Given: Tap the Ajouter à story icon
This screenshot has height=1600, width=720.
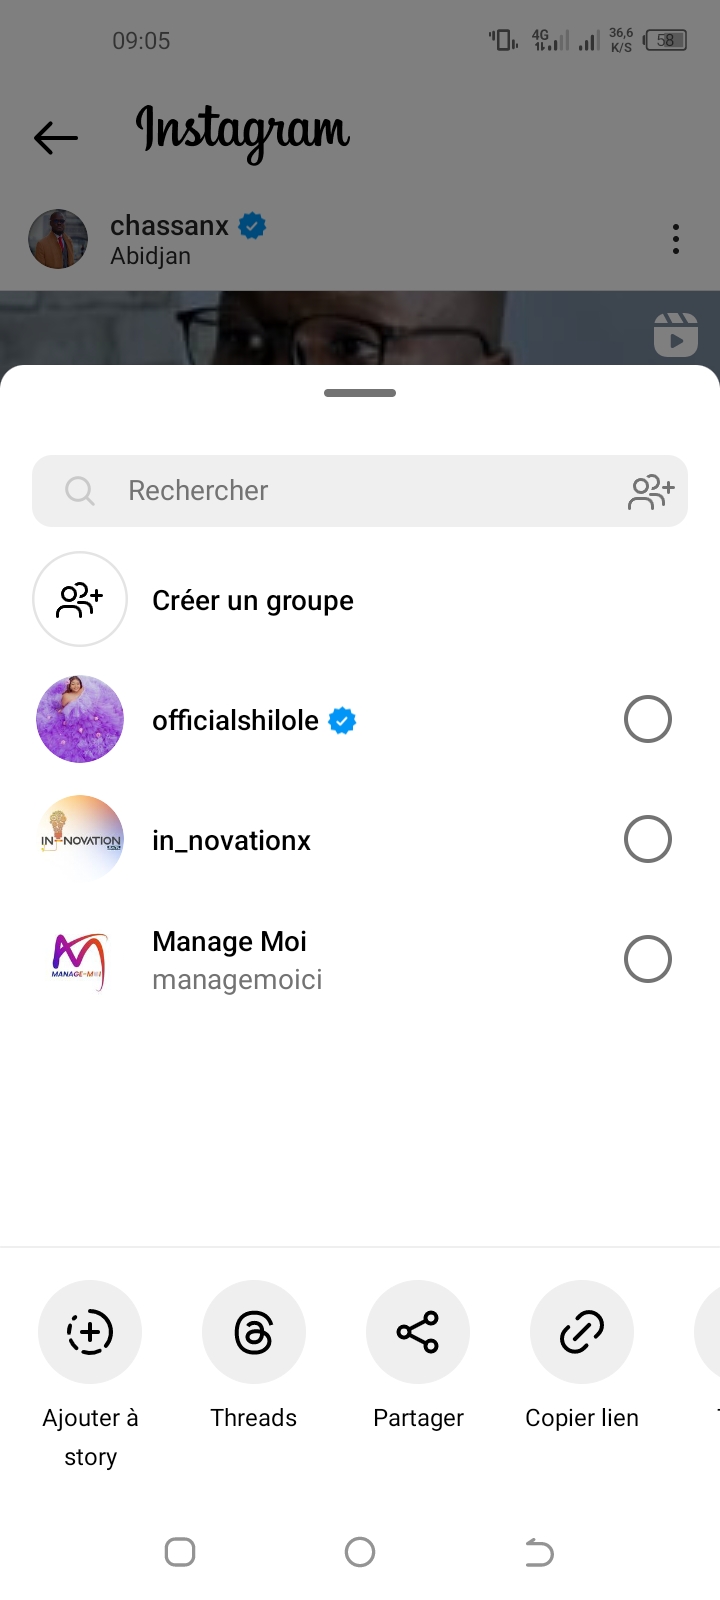Looking at the screenshot, I should 90,1332.
